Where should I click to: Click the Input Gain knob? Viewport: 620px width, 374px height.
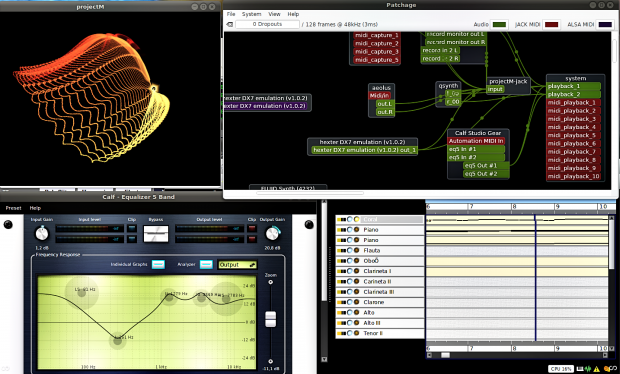coord(42,234)
